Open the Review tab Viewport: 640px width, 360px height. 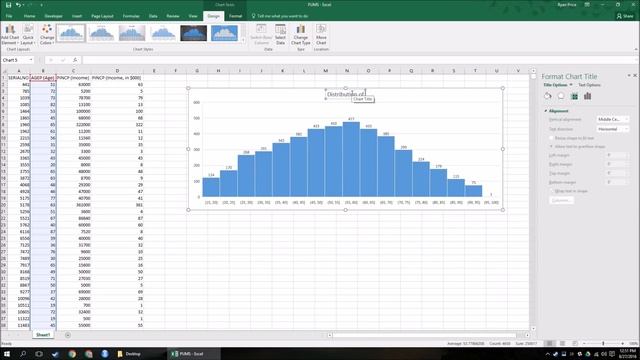click(173, 16)
